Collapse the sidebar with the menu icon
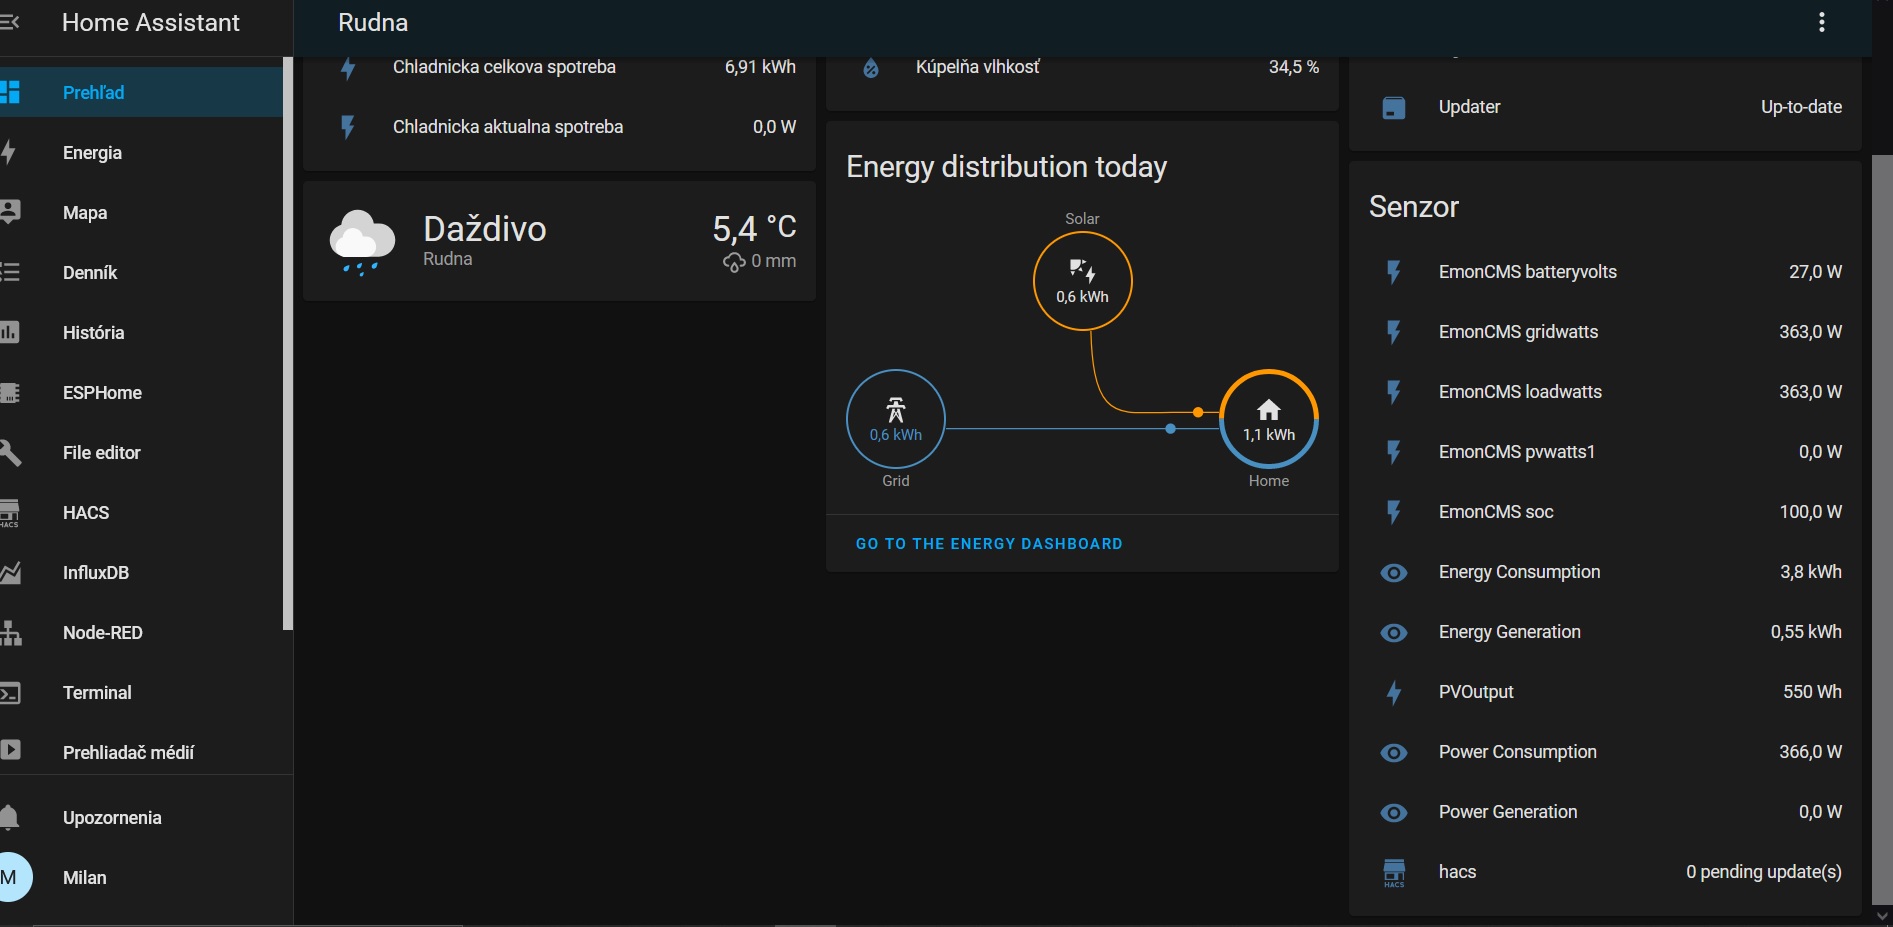Image resolution: width=1893 pixels, height=927 pixels. click(x=9, y=22)
